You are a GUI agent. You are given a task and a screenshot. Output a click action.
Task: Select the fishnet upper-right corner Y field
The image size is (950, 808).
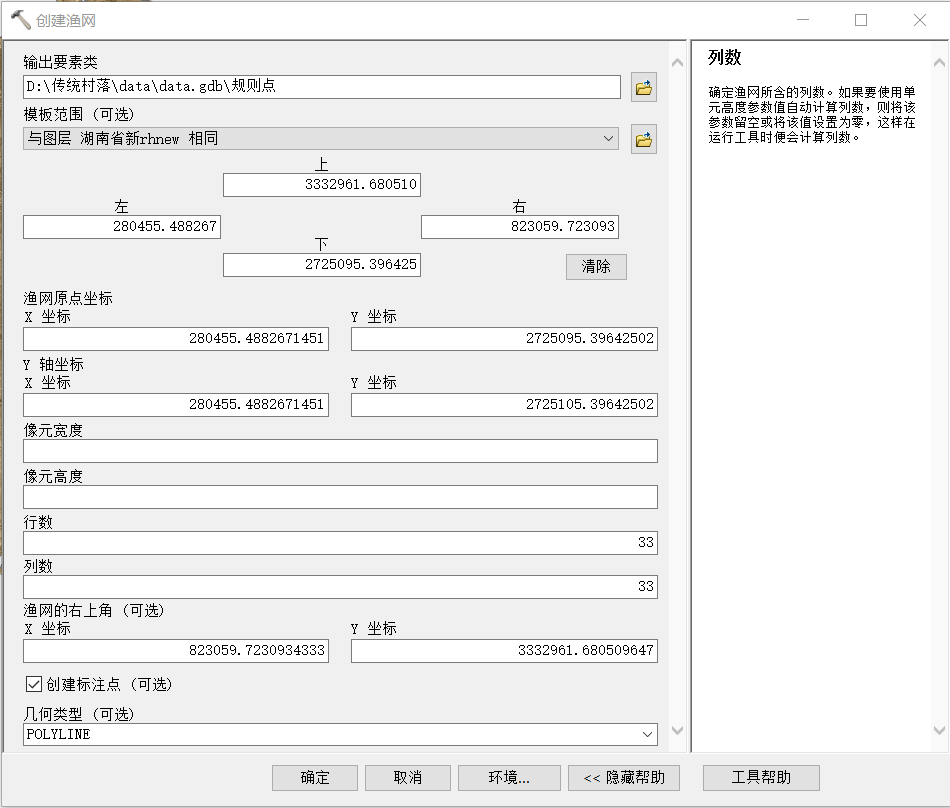504,651
